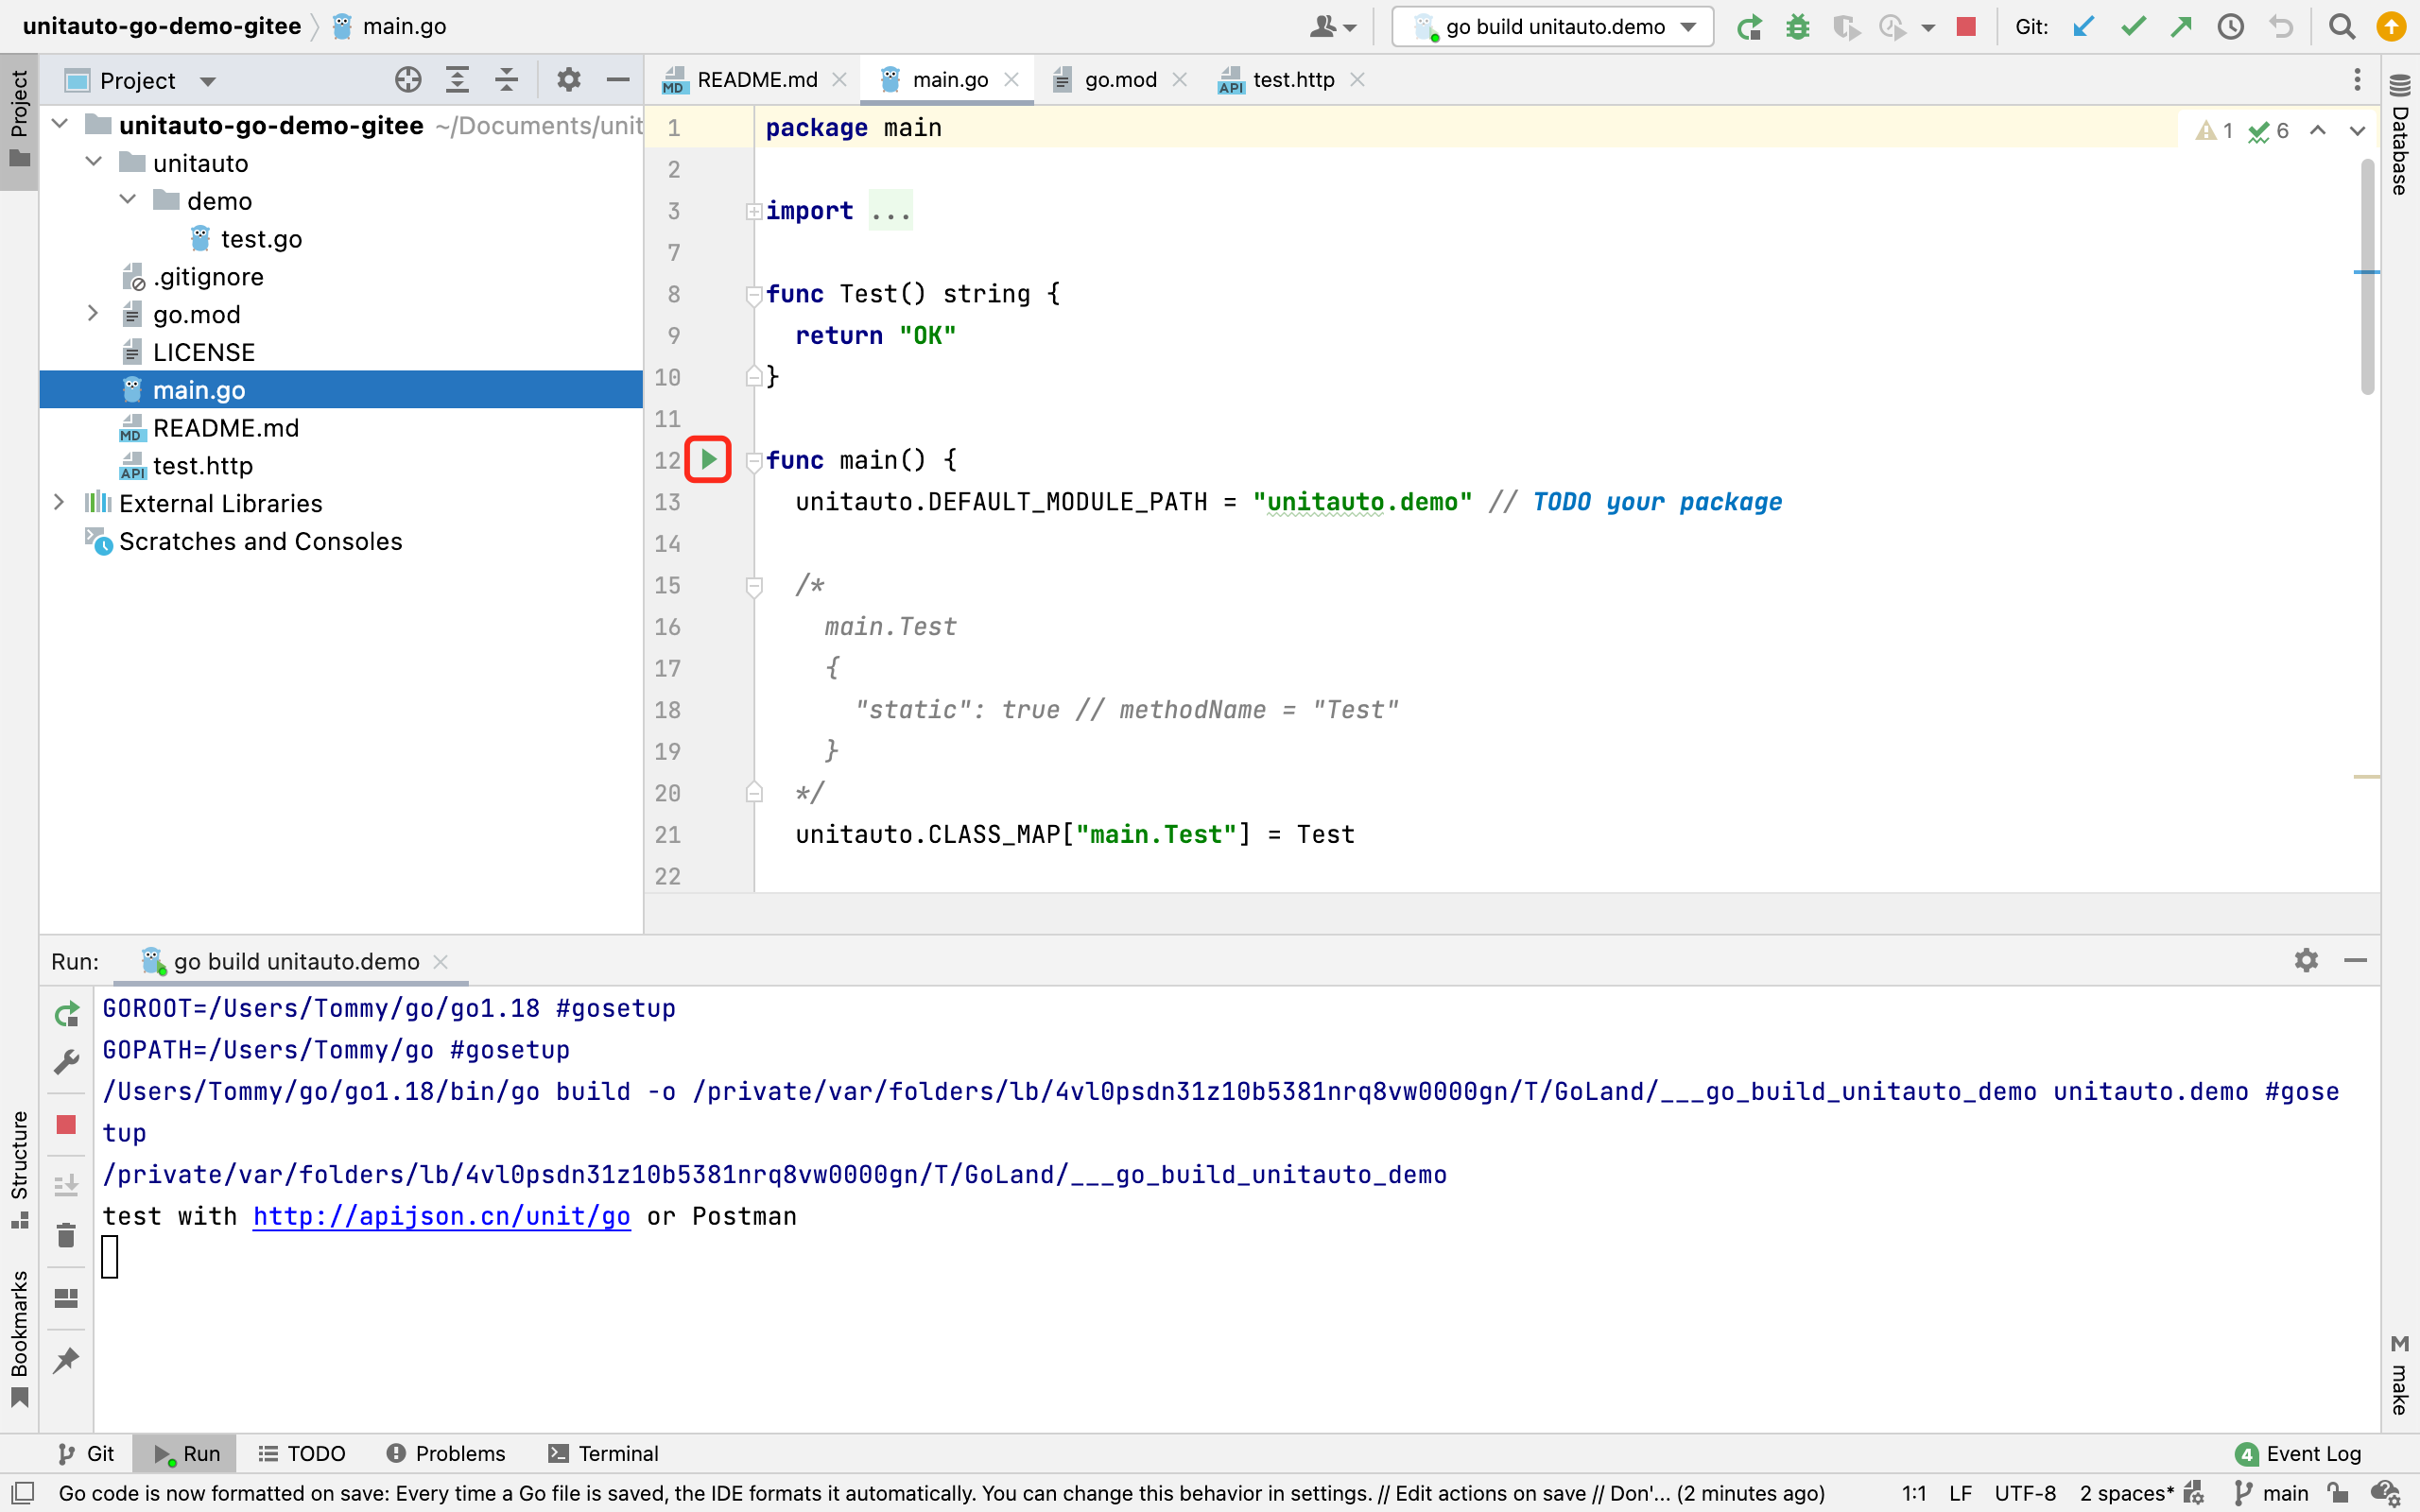The width and height of the screenshot is (2420, 1512).
Task: Open run configuration dropdown go build unitauto.demo
Action: pos(1553,27)
